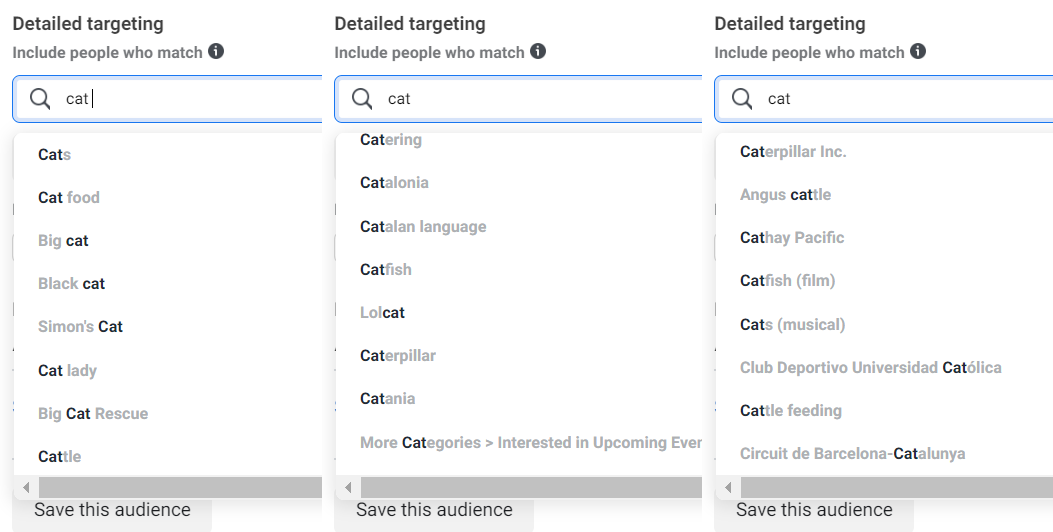Click Save this audience below the Cattle feeding list
The image size is (1053, 532).
tap(814, 510)
